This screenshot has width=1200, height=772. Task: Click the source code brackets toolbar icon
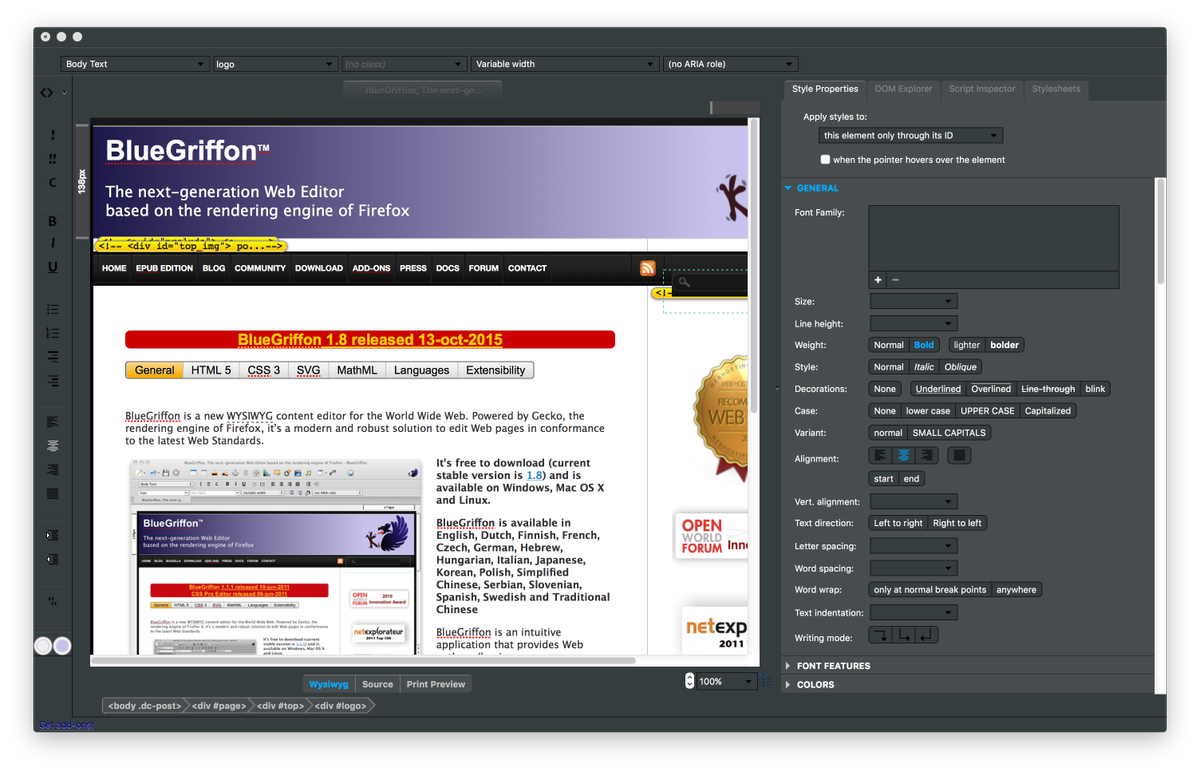[46, 92]
